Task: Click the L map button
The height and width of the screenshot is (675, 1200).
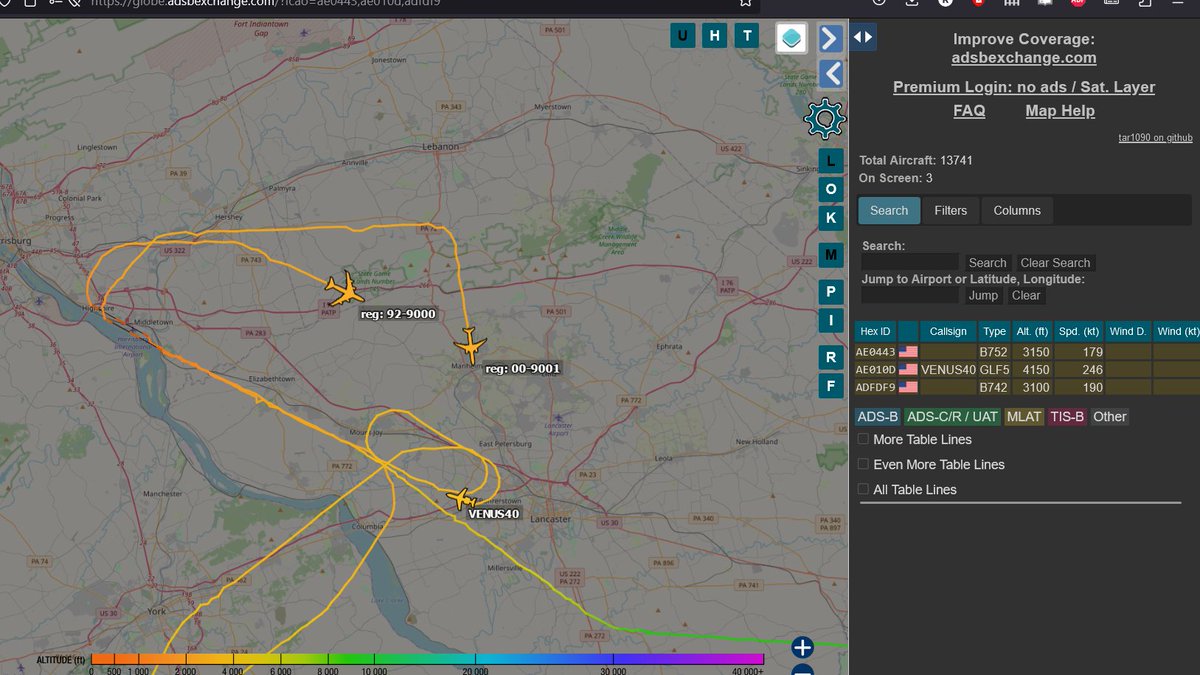Action: click(x=831, y=161)
